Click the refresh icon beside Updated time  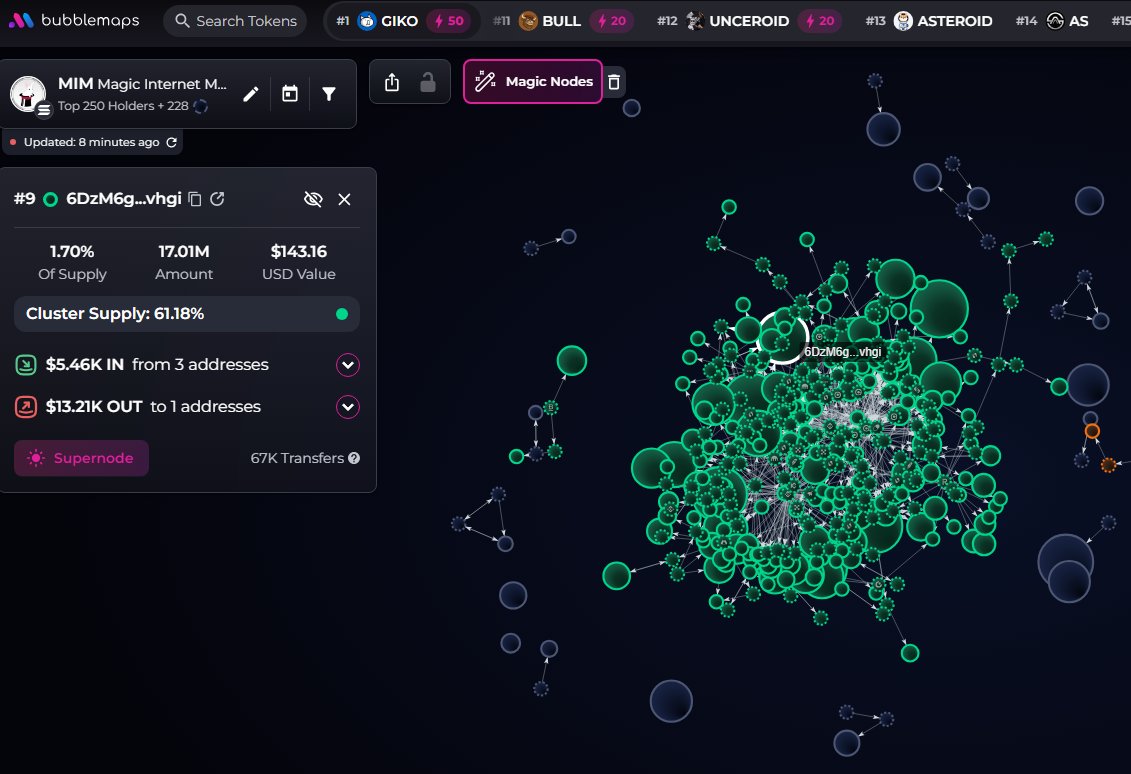[x=171, y=142]
